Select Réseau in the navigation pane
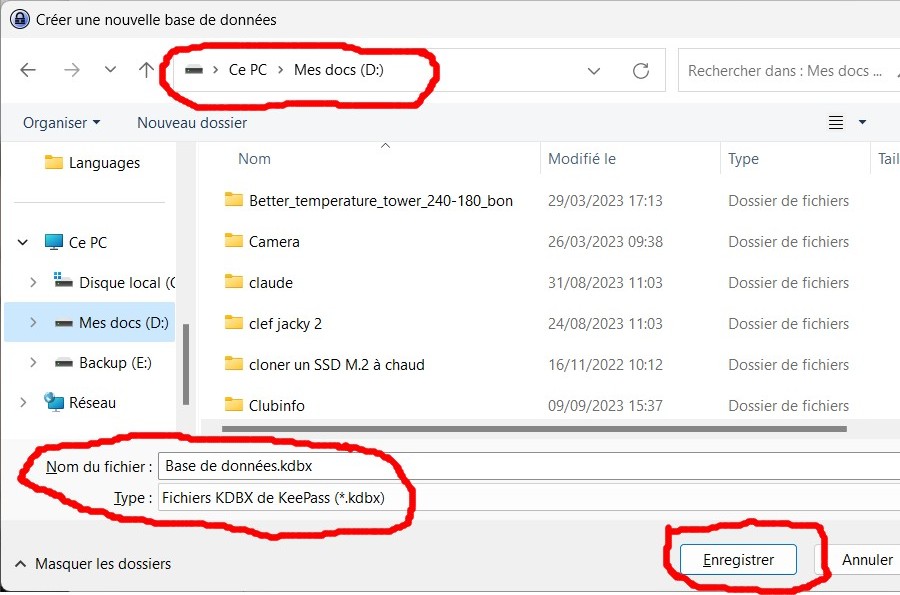Image resolution: width=900 pixels, height=595 pixels. click(x=92, y=403)
